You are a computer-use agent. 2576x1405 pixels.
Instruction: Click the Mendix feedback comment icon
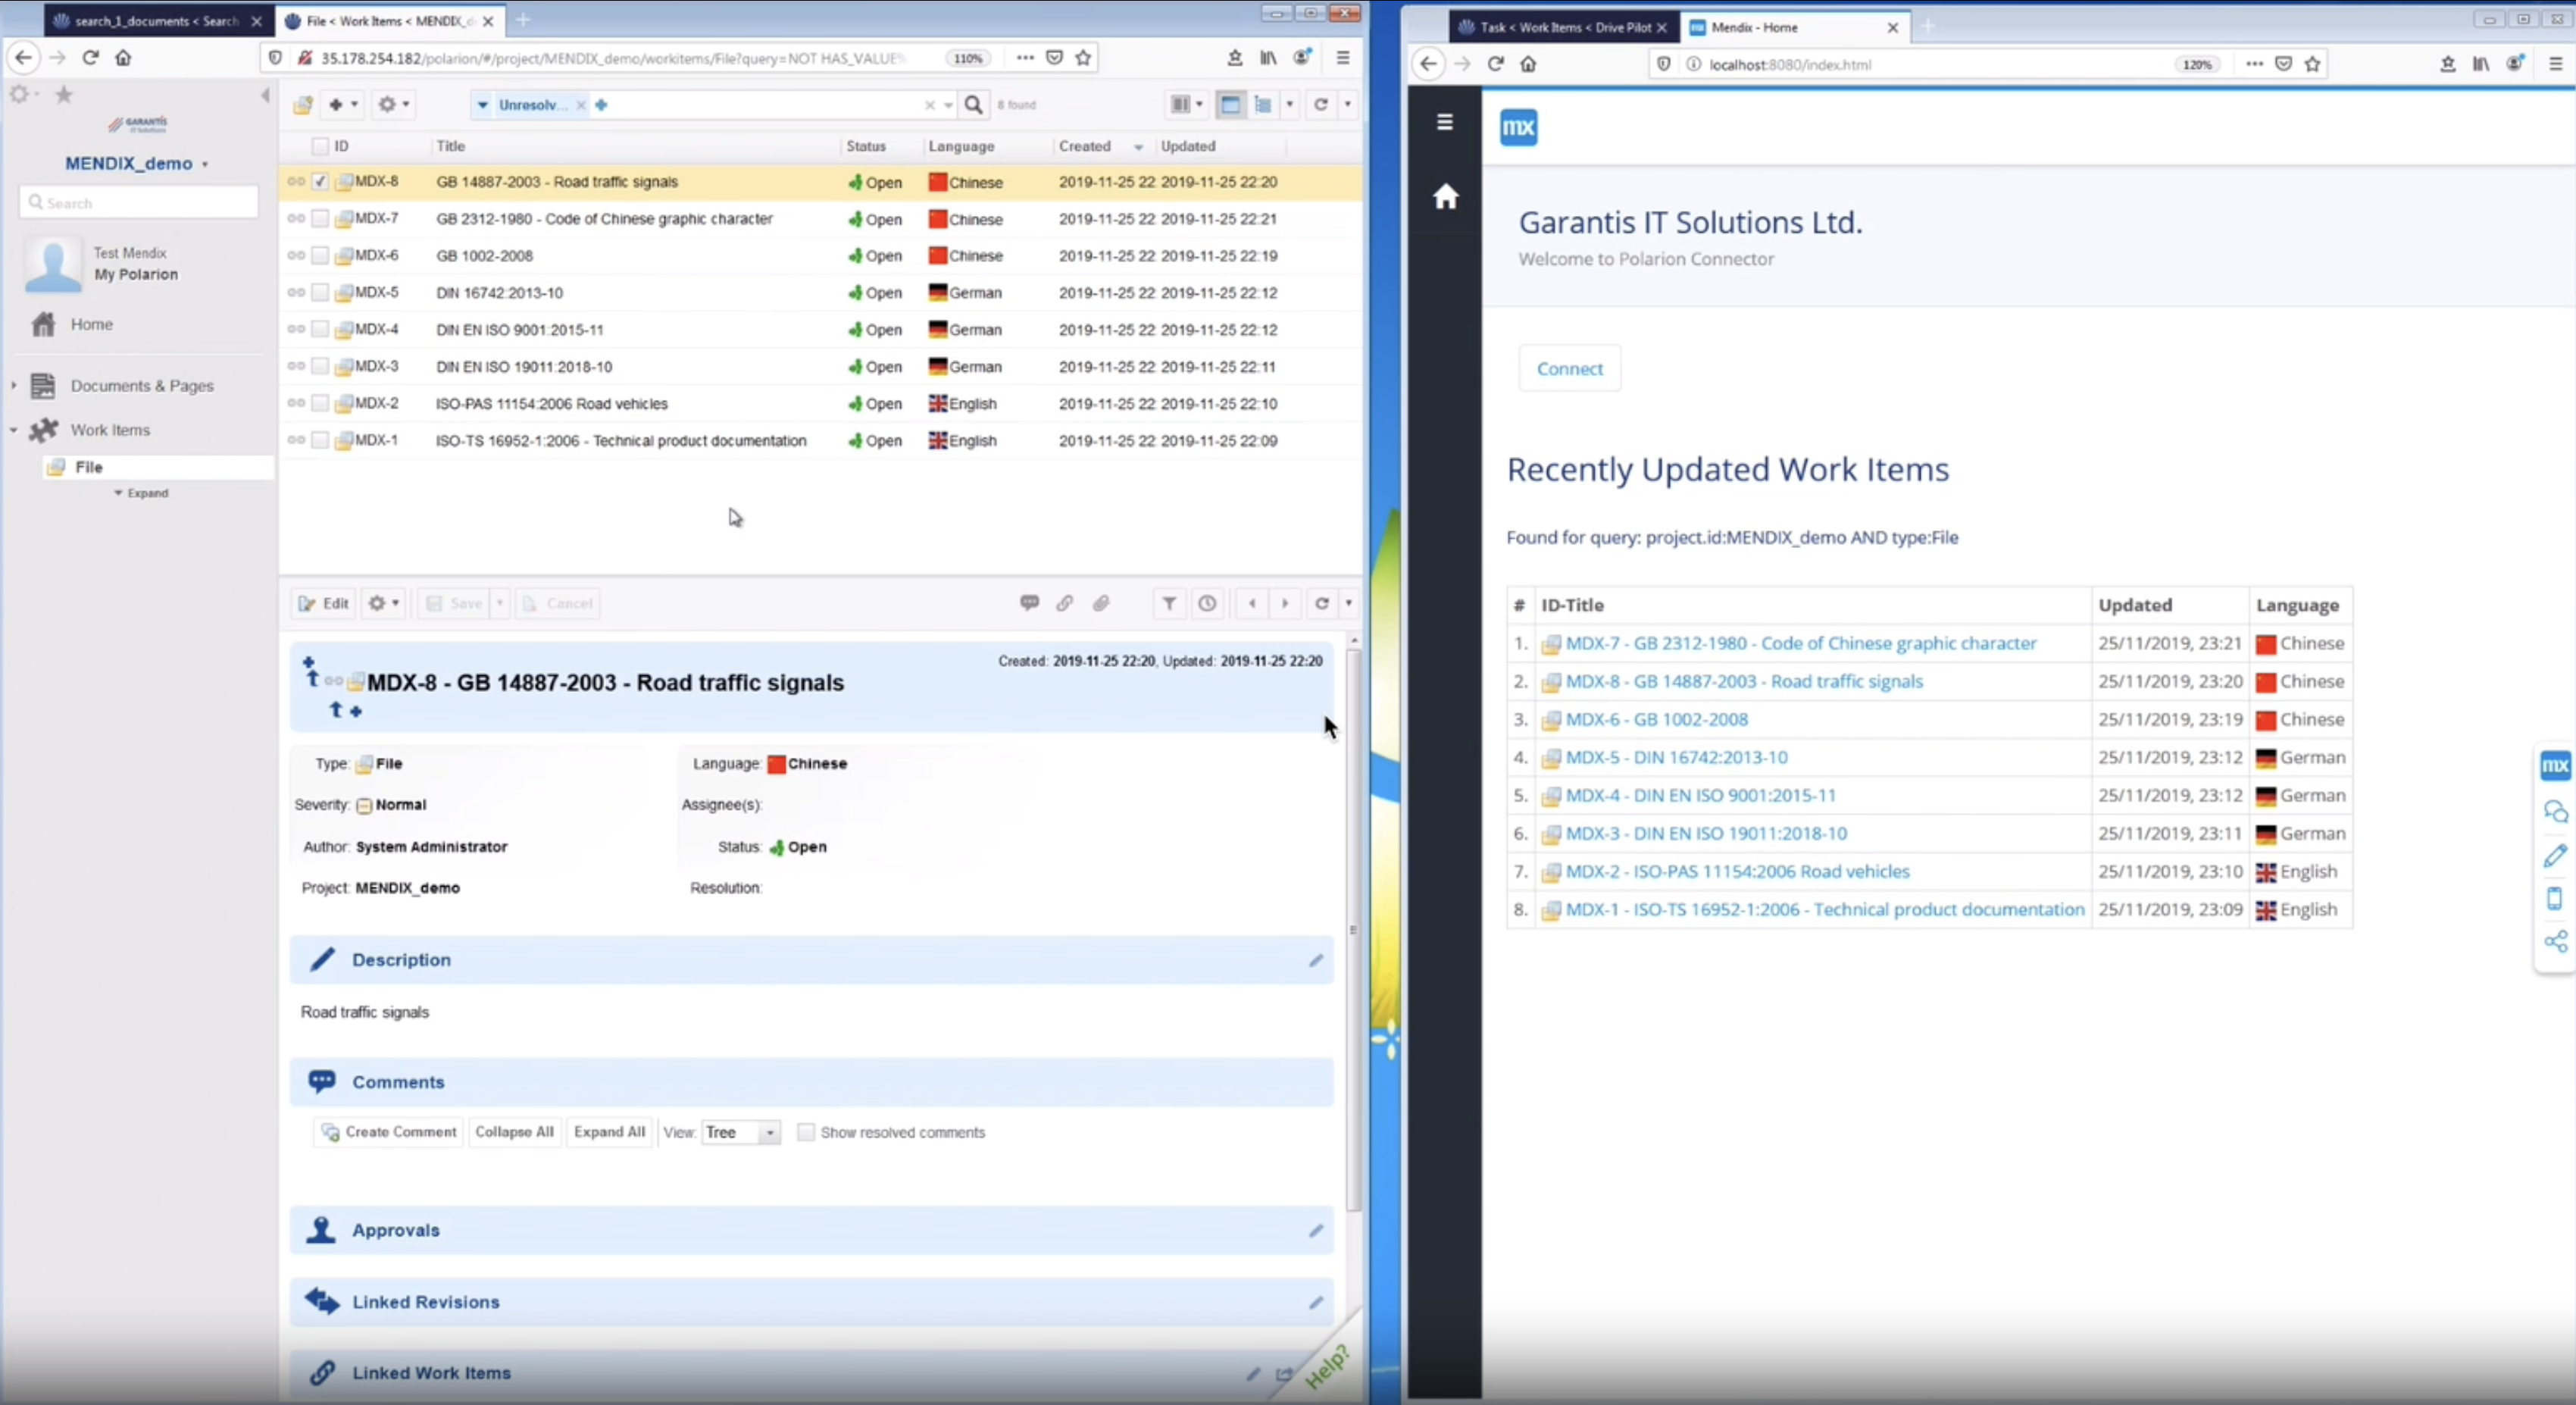2555,811
